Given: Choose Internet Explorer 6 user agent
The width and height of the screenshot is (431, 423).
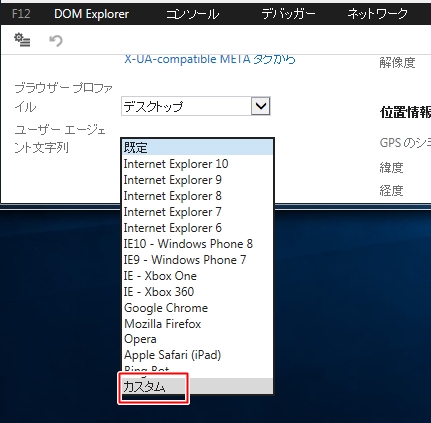Looking at the screenshot, I should [197, 228].
